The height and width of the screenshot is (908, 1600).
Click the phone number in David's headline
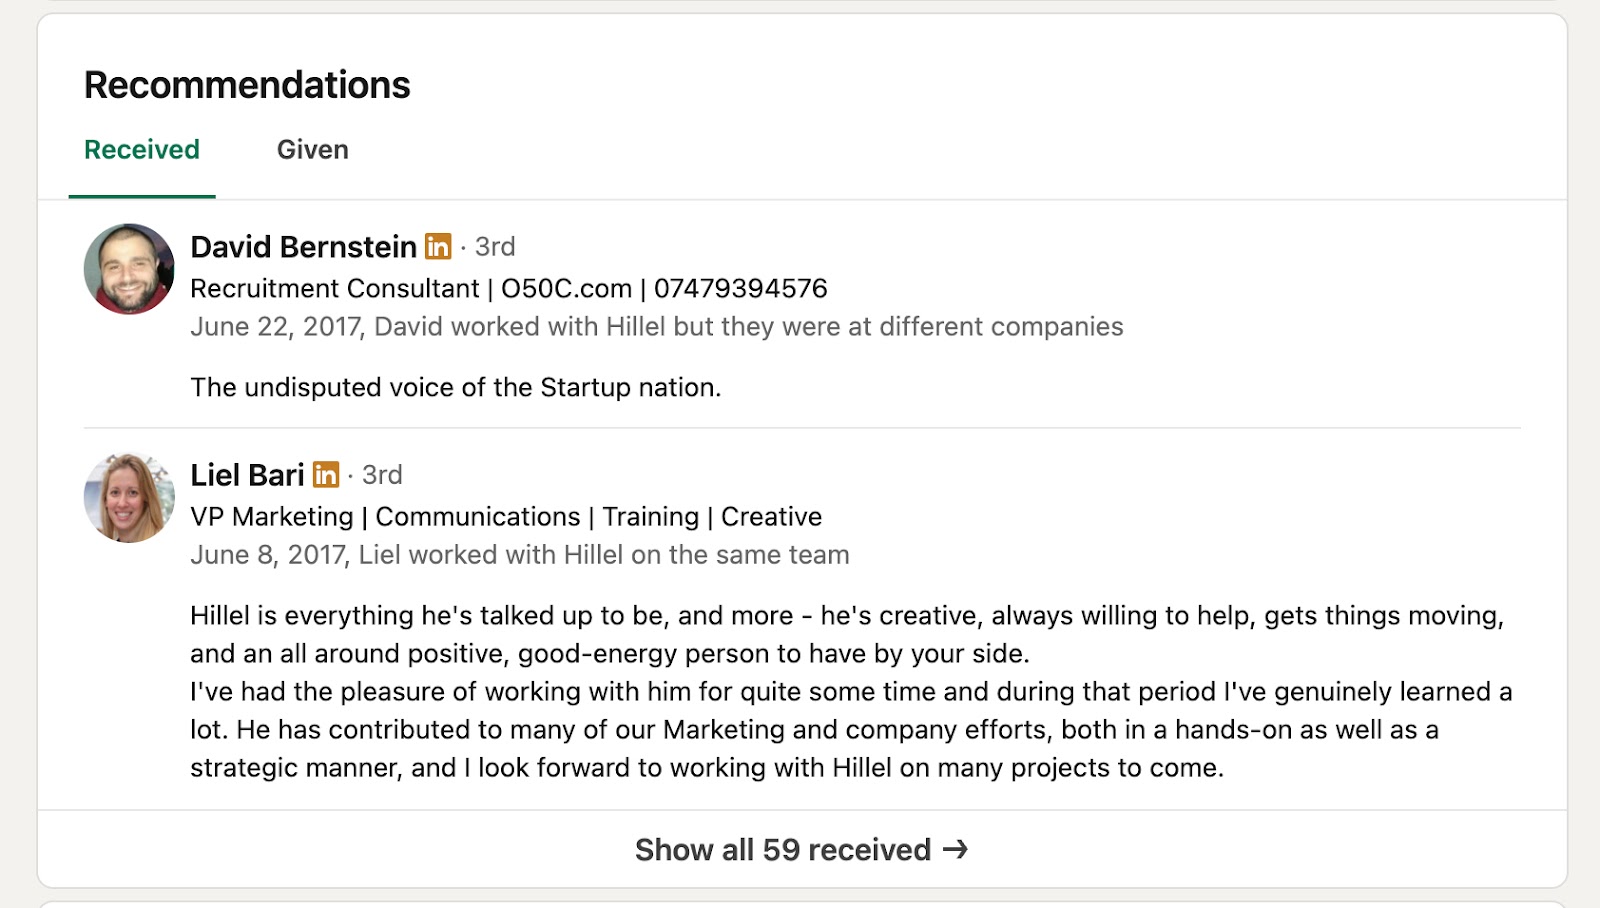point(740,288)
